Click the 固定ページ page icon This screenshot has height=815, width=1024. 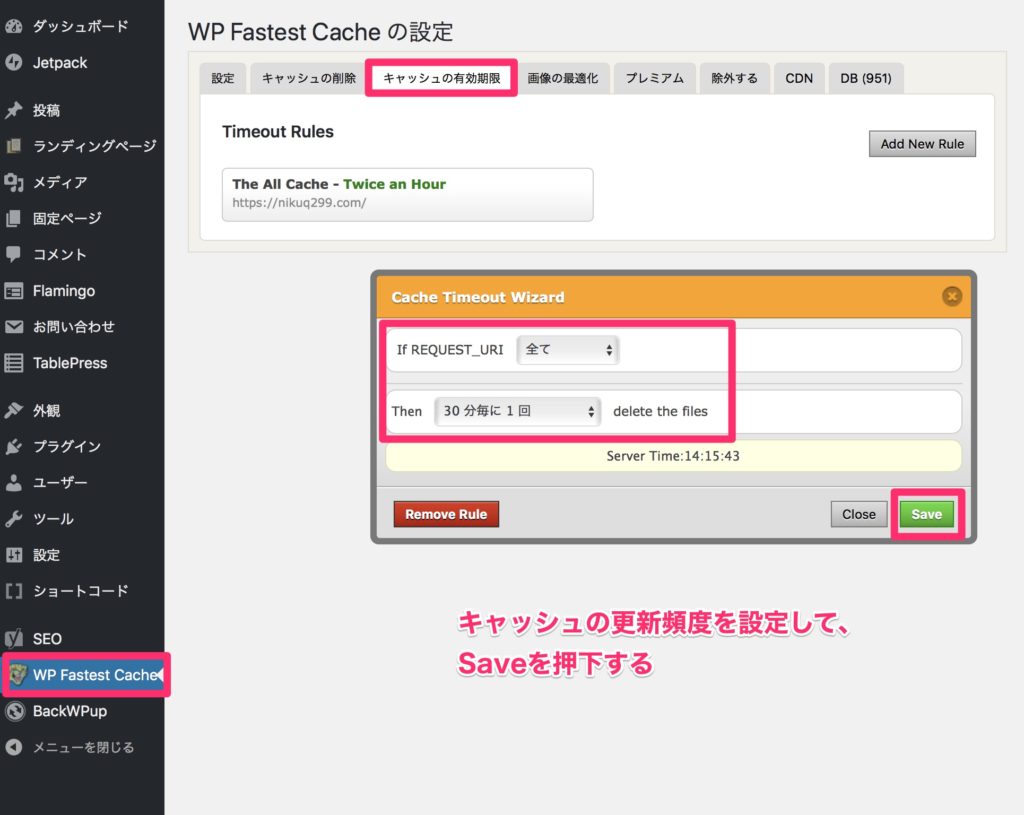(x=14, y=218)
